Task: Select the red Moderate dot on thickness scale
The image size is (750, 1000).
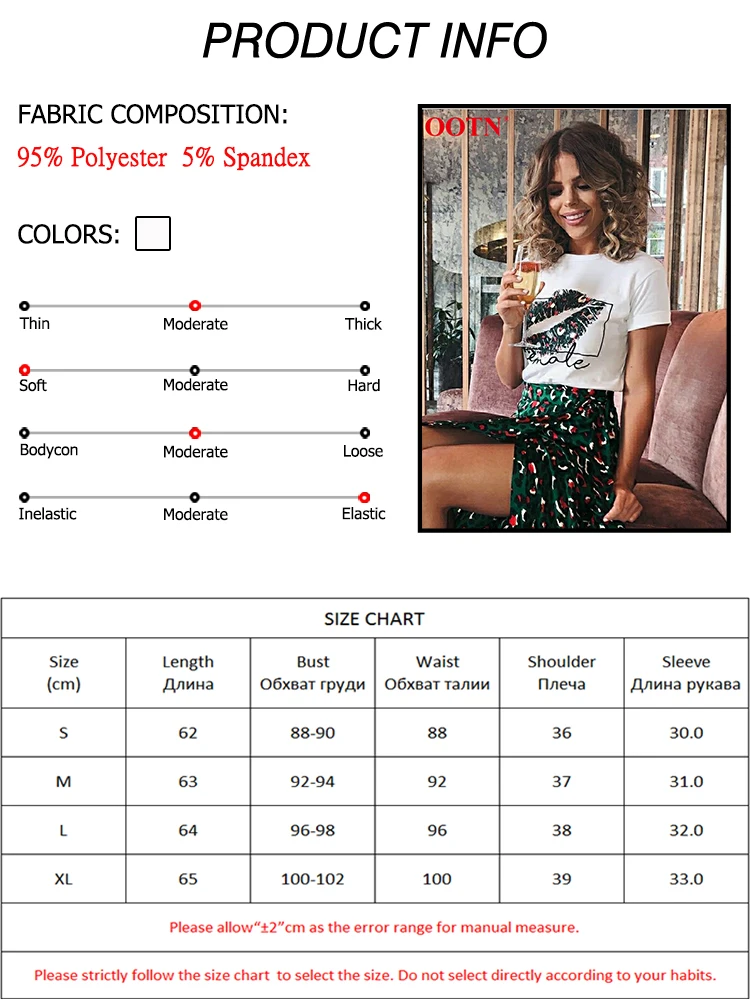Action: tap(195, 306)
